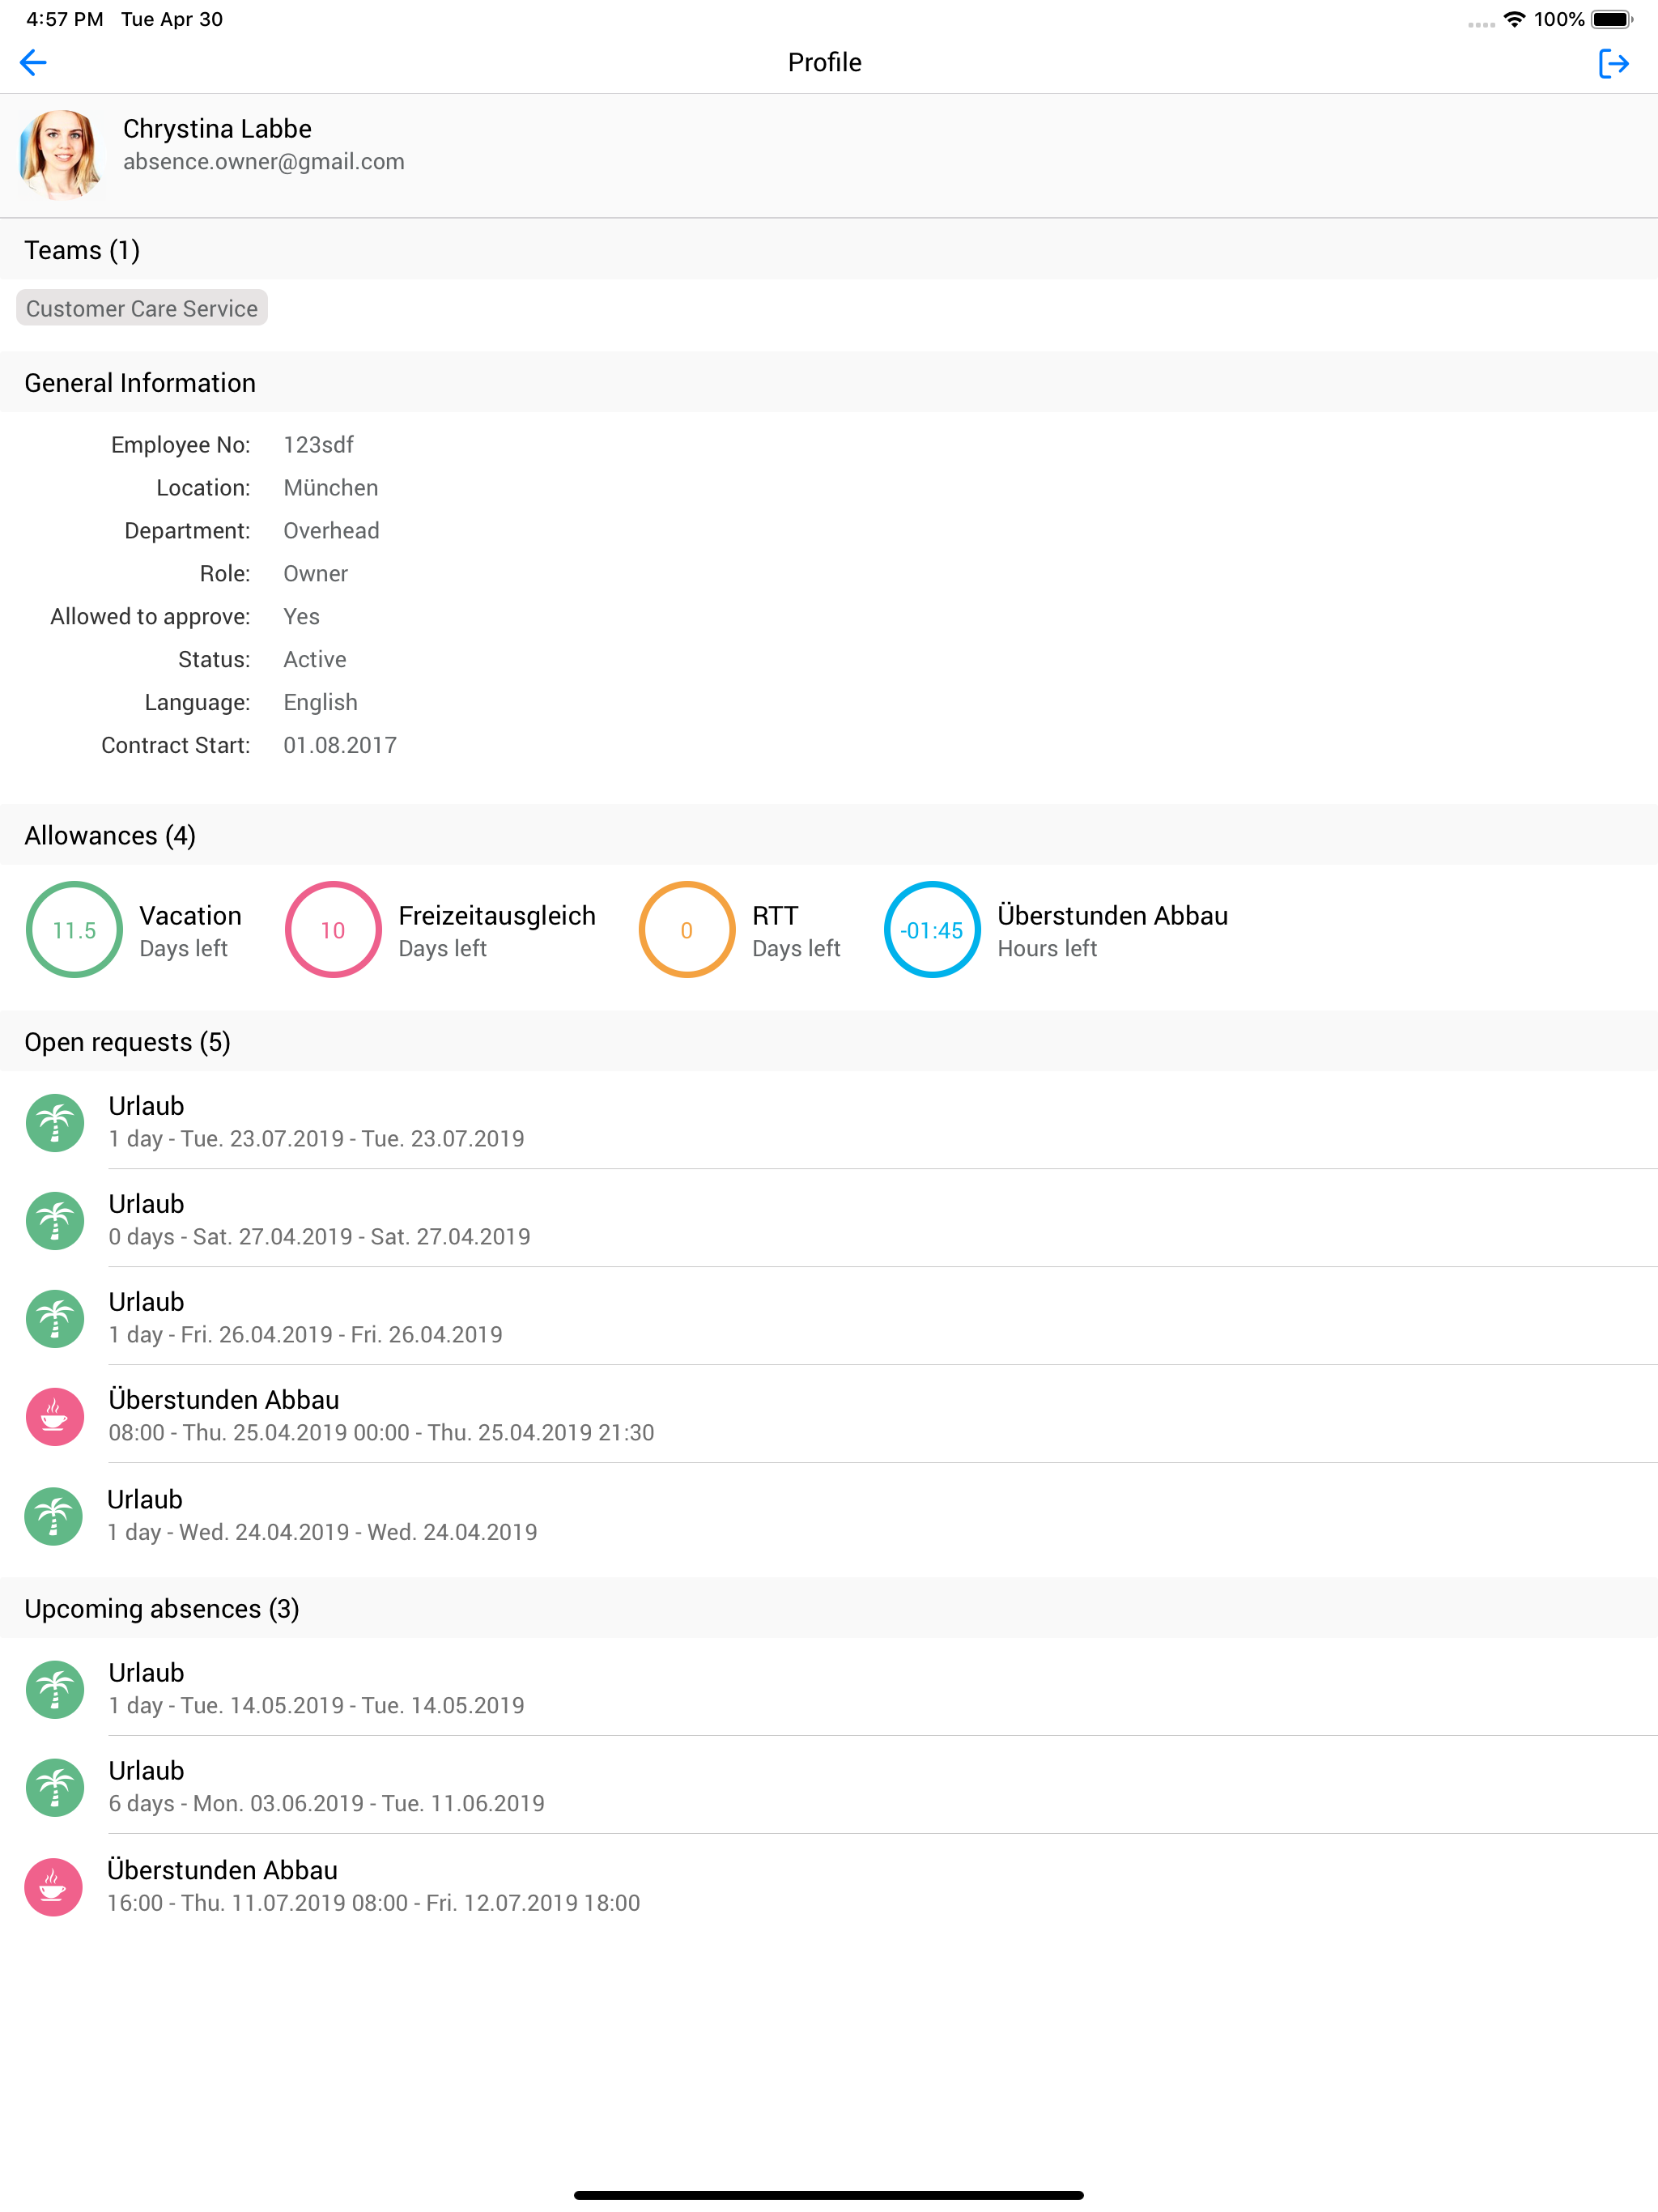Tap the battery indicator in status bar
This screenshot has width=1658, height=2212.
point(1612,19)
